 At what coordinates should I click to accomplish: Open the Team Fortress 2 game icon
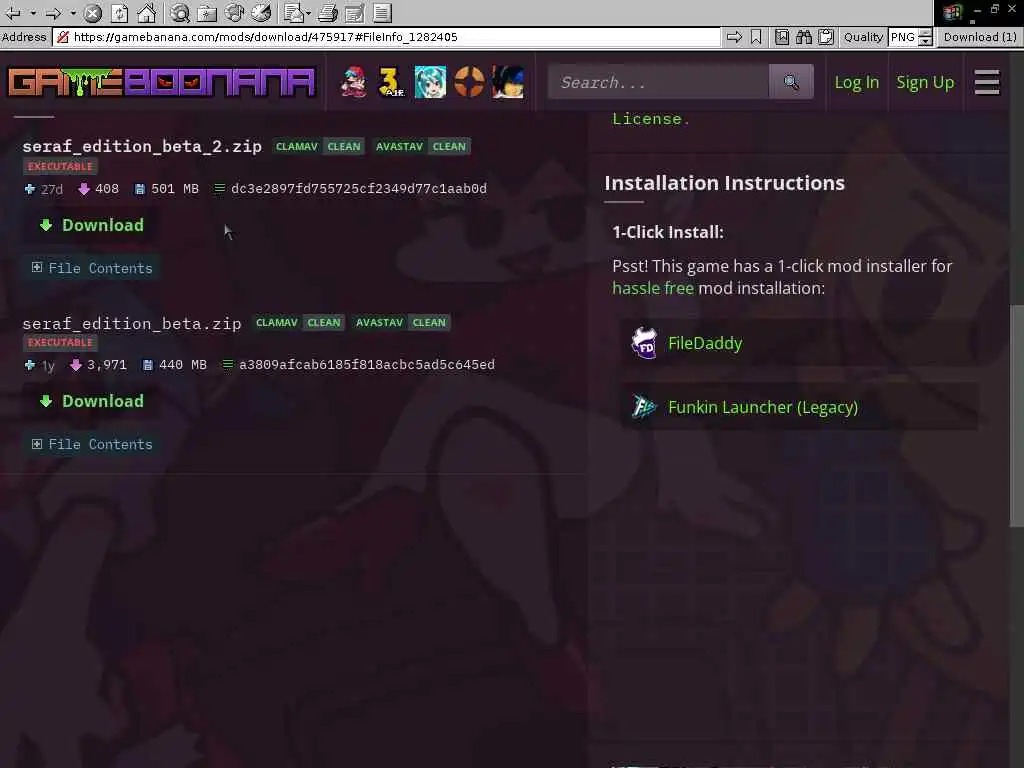[469, 82]
